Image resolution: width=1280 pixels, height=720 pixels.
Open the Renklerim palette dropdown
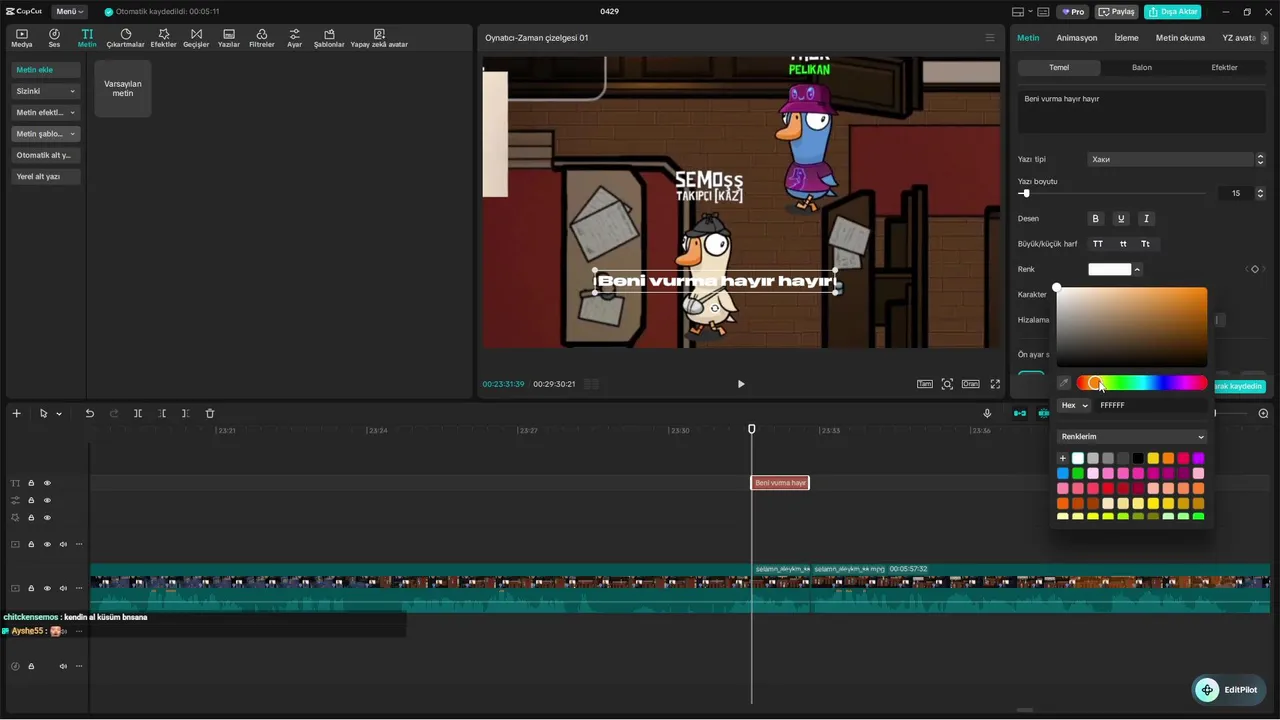point(1133,437)
